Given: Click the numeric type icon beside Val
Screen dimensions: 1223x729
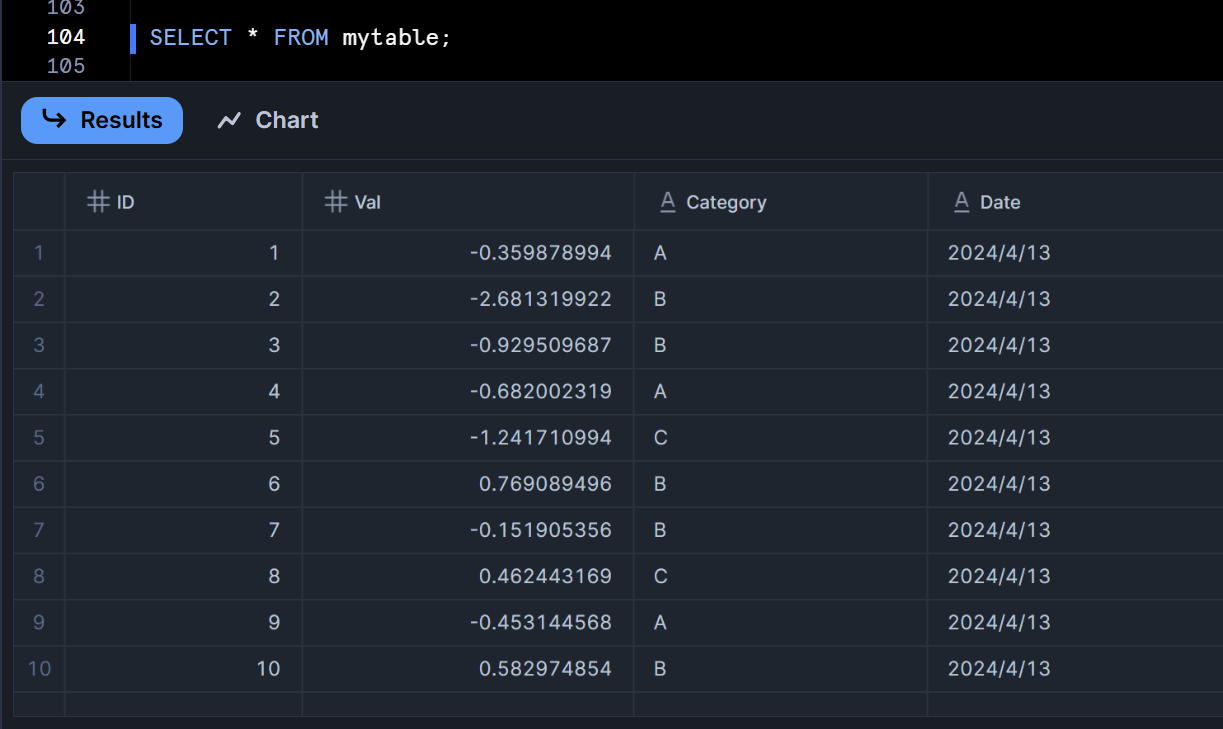Looking at the screenshot, I should click(336, 202).
